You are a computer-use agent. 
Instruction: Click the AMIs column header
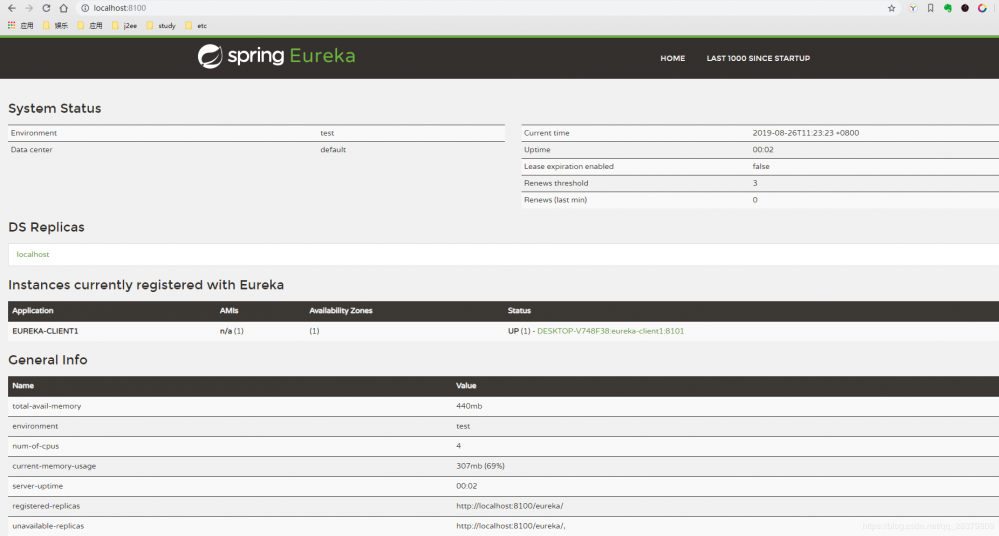(x=229, y=310)
